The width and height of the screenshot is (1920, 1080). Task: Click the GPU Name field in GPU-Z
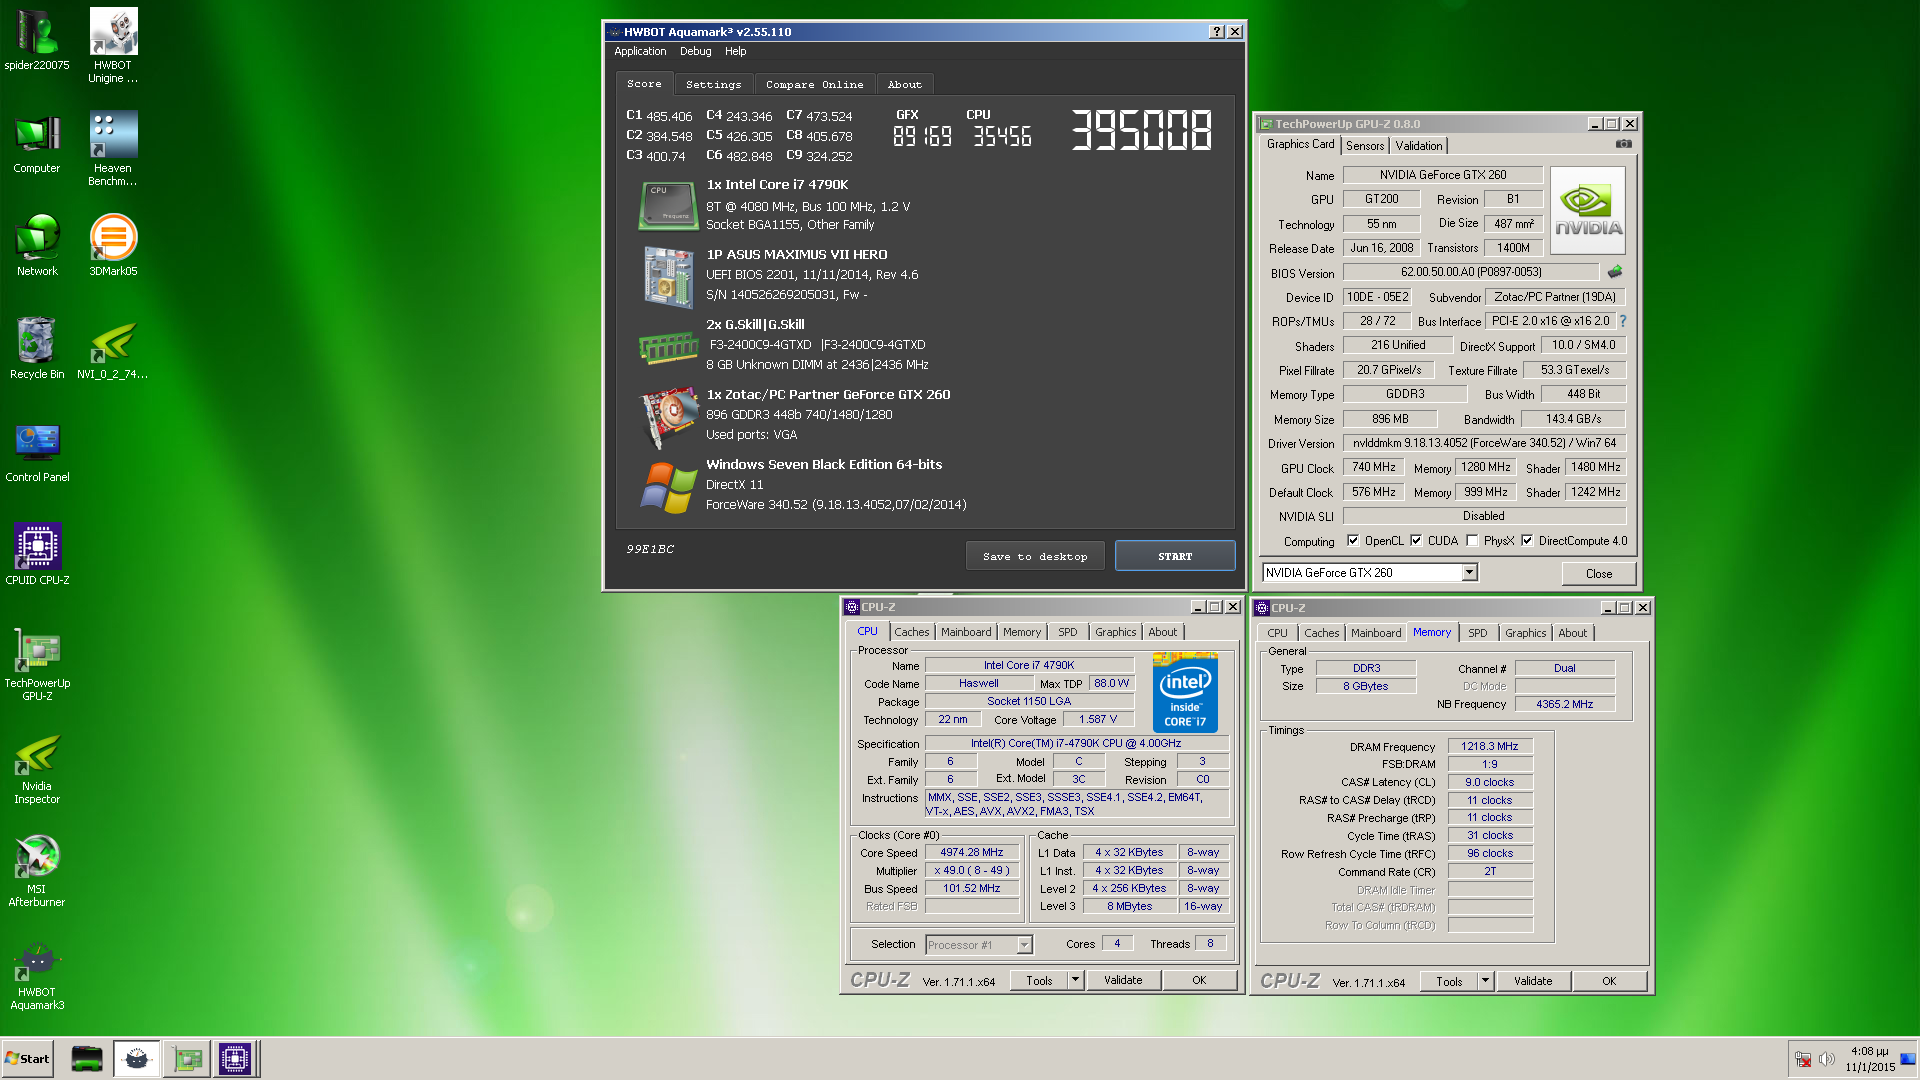[x=1442, y=175]
